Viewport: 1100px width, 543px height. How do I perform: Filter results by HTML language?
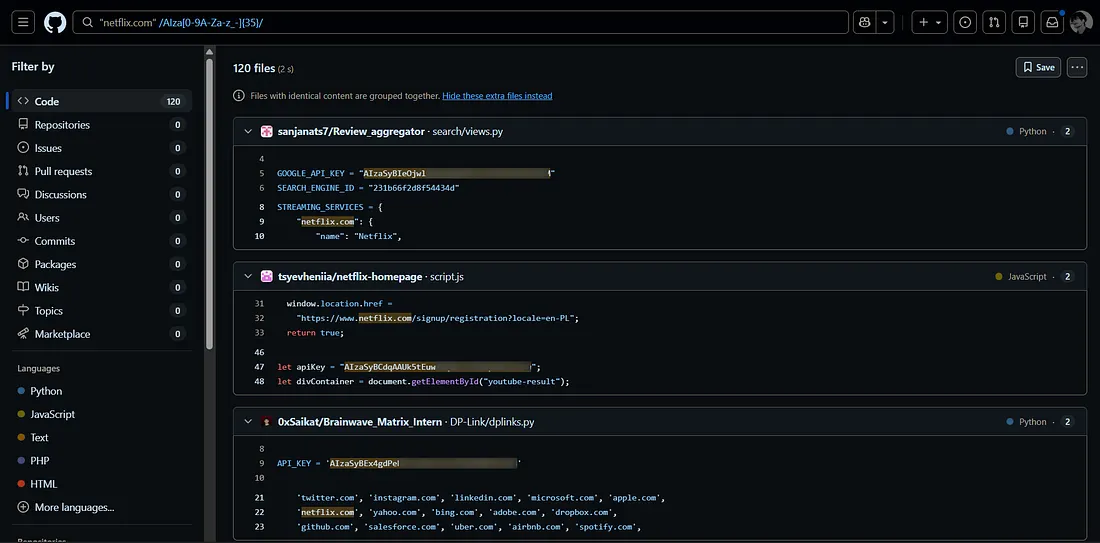pos(101,484)
